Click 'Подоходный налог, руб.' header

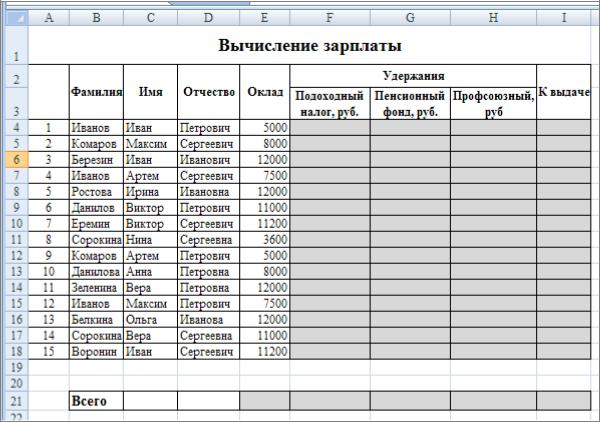(330, 103)
